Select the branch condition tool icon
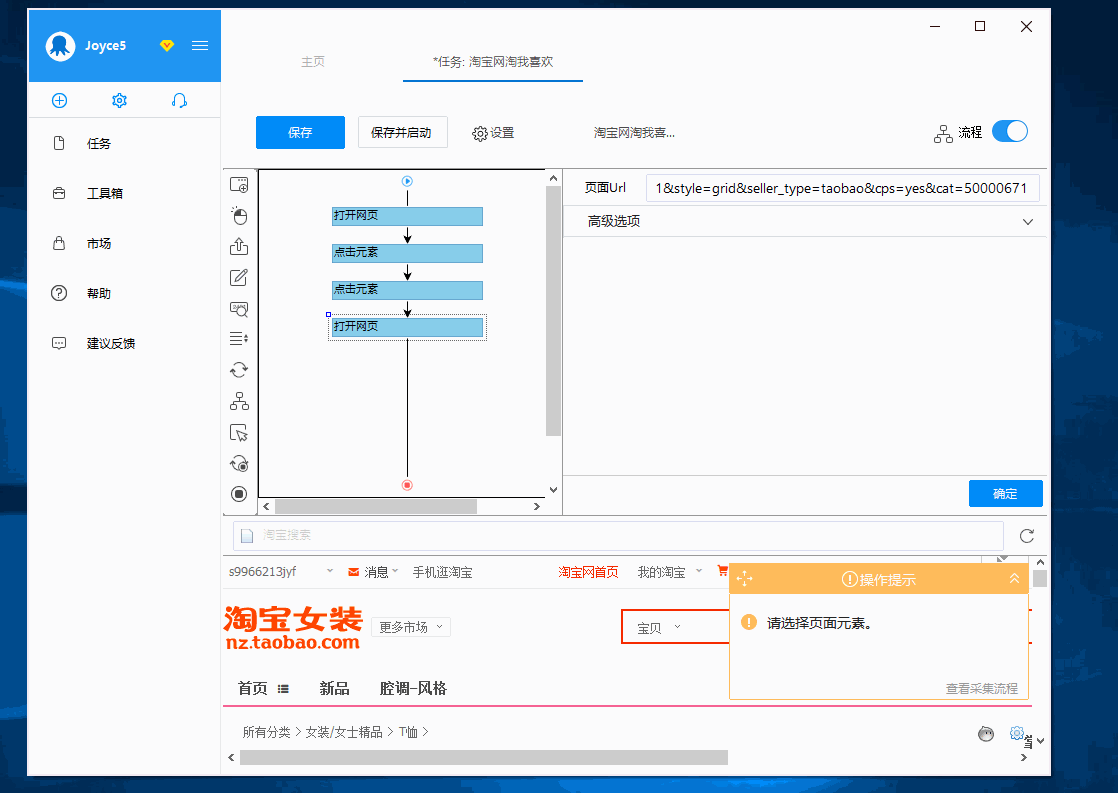Screen dimensions: 1118x793 (x=239, y=401)
